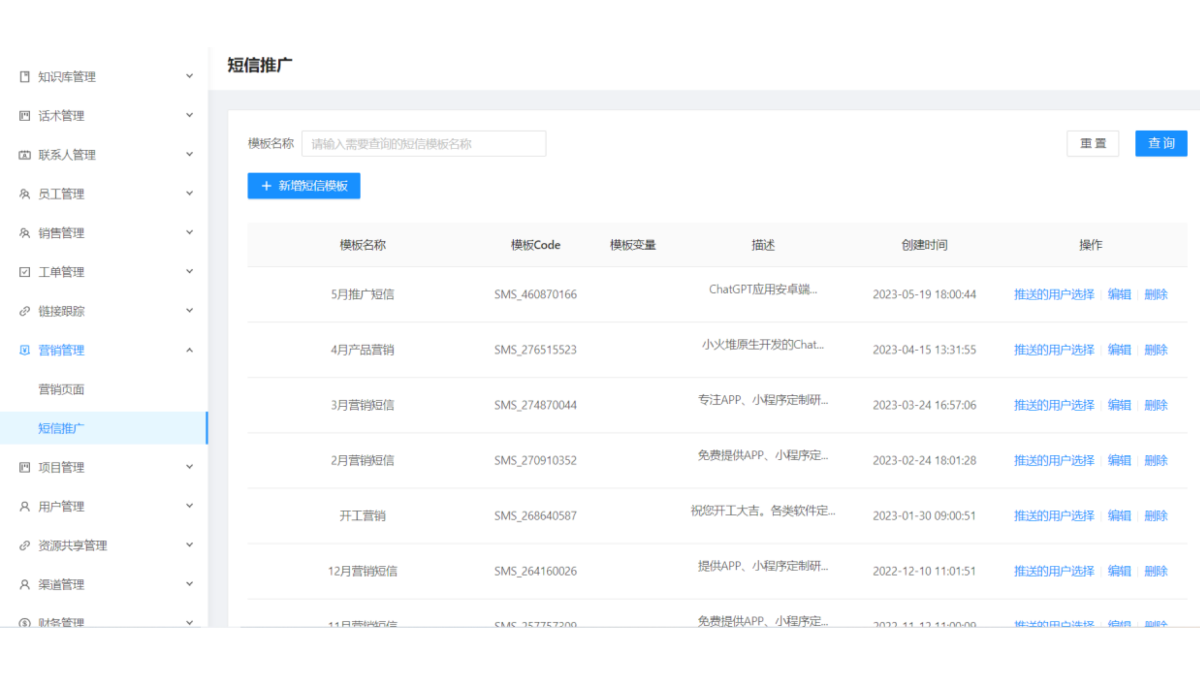The image size is (1200, 675).
Task: Select the 短信推广 submenu item
Action: [x=61, y=428]
